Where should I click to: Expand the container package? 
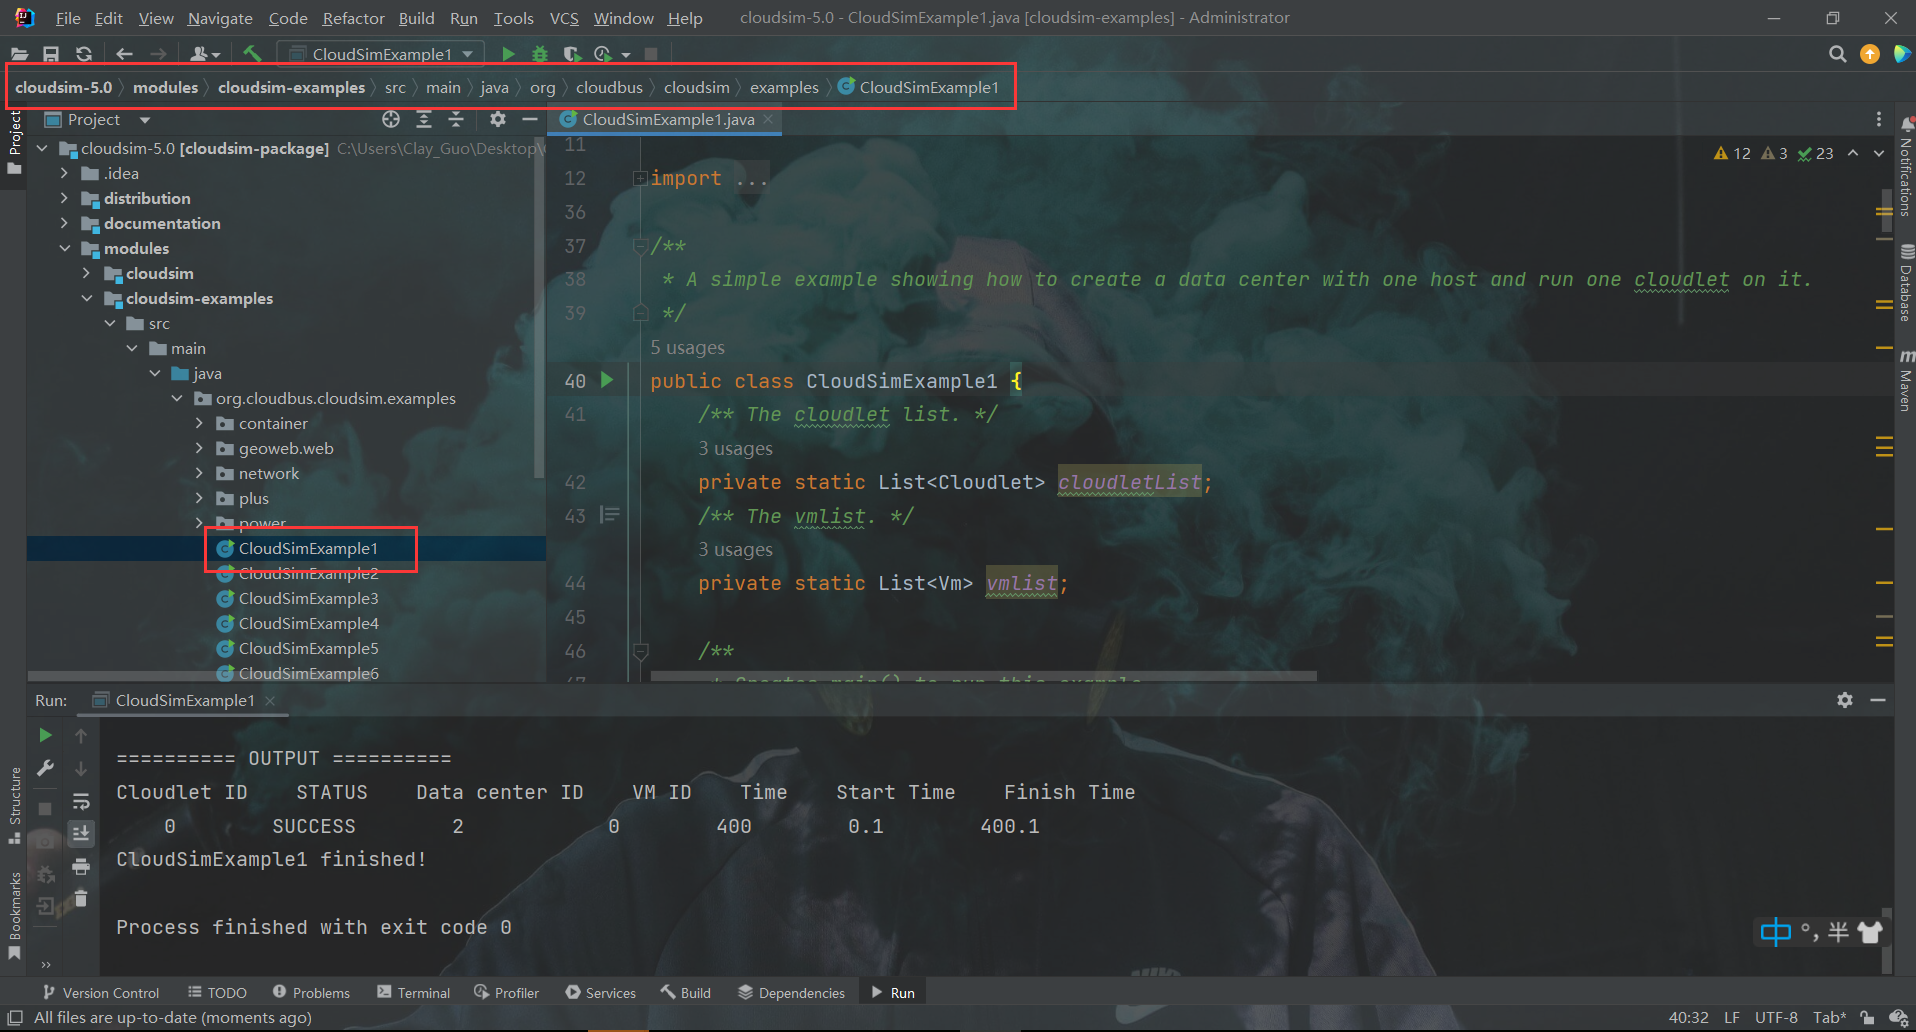(x=199, y=423)
